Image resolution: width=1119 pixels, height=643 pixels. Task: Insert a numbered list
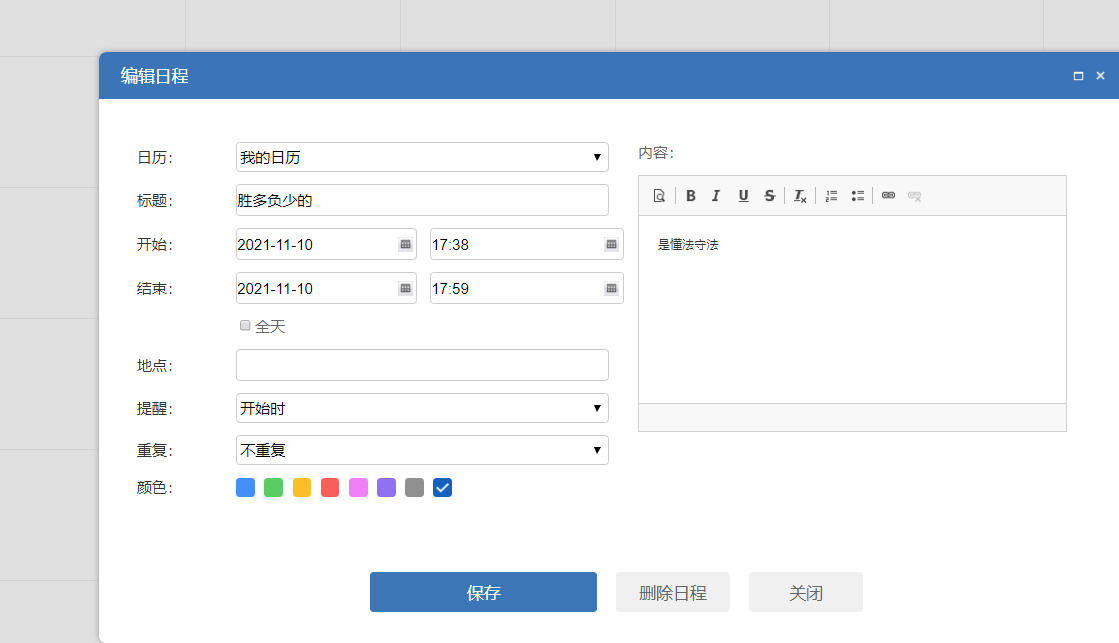click(831, 196)
